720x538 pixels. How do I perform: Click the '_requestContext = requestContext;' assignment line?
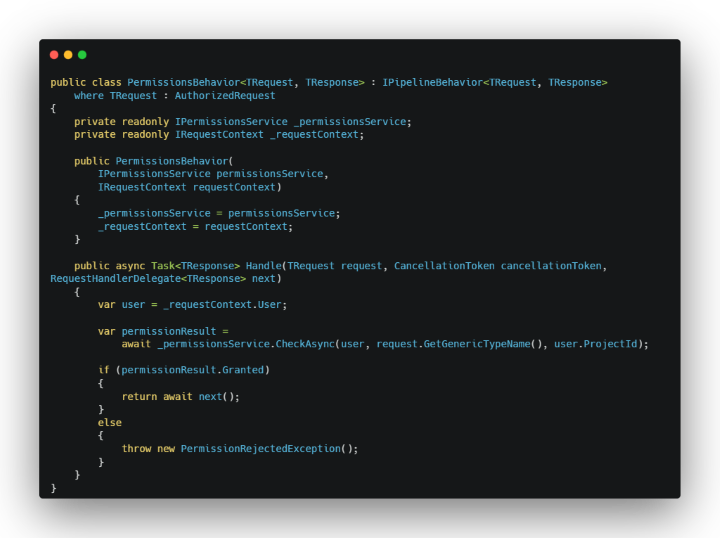click(x=195, y=227)
